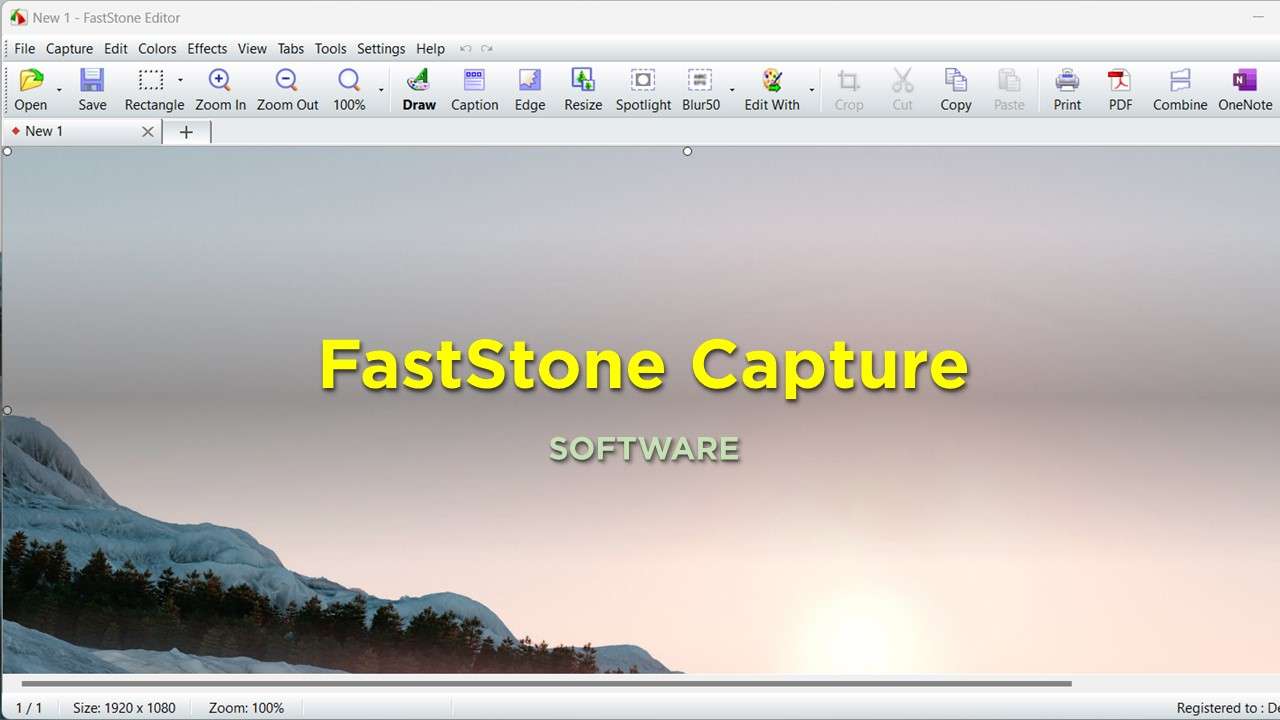Apply the Blur50 effect
1280x720 pixels.
700,89
